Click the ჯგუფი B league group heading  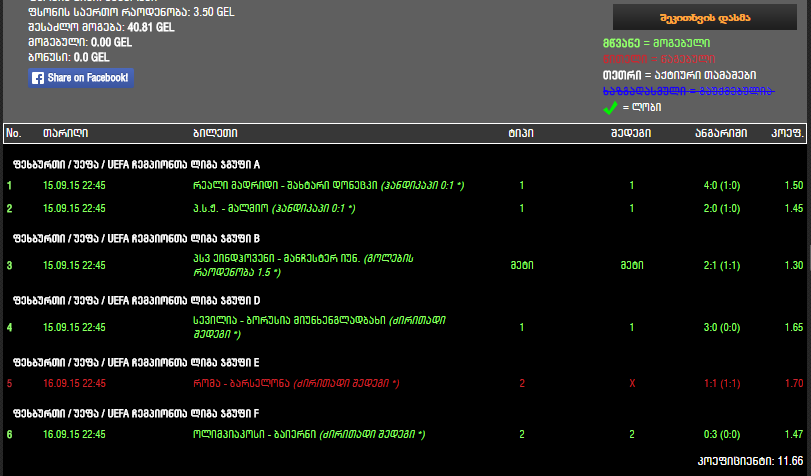pos(137,239)
